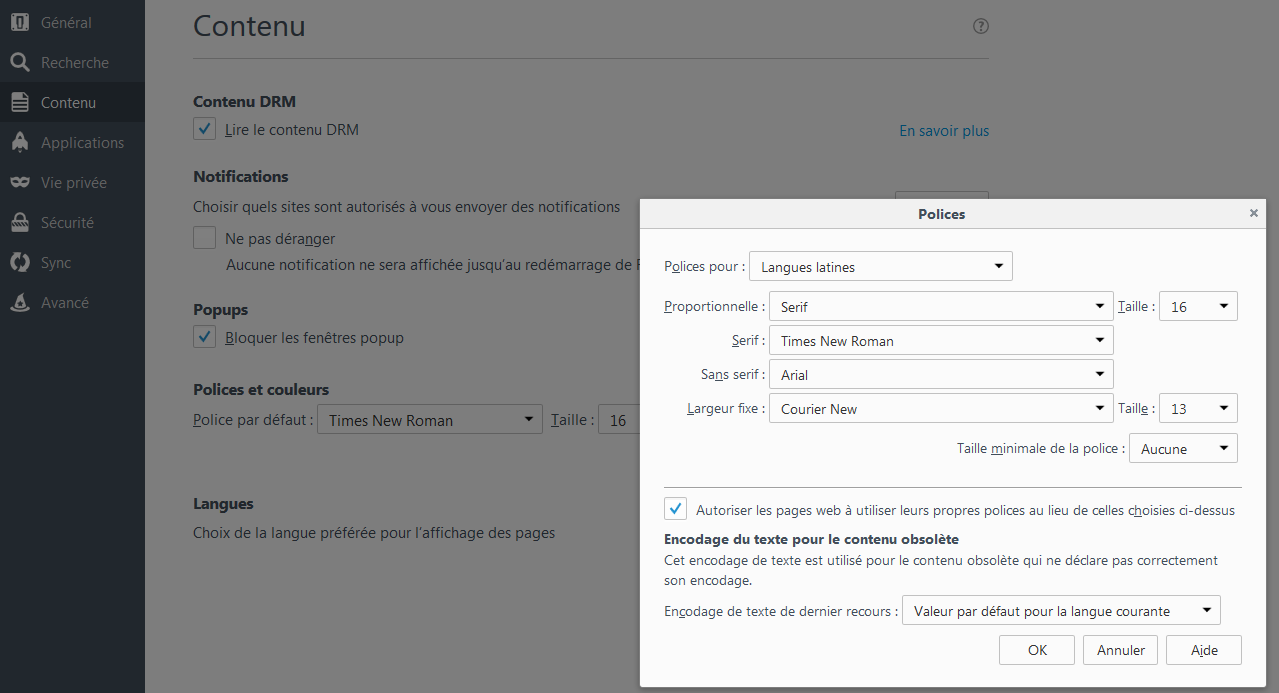Enable the Ne pas déranger checkbox
Image resolution: width=1279 pixels, height=693 pixels.
click(205, 238)
